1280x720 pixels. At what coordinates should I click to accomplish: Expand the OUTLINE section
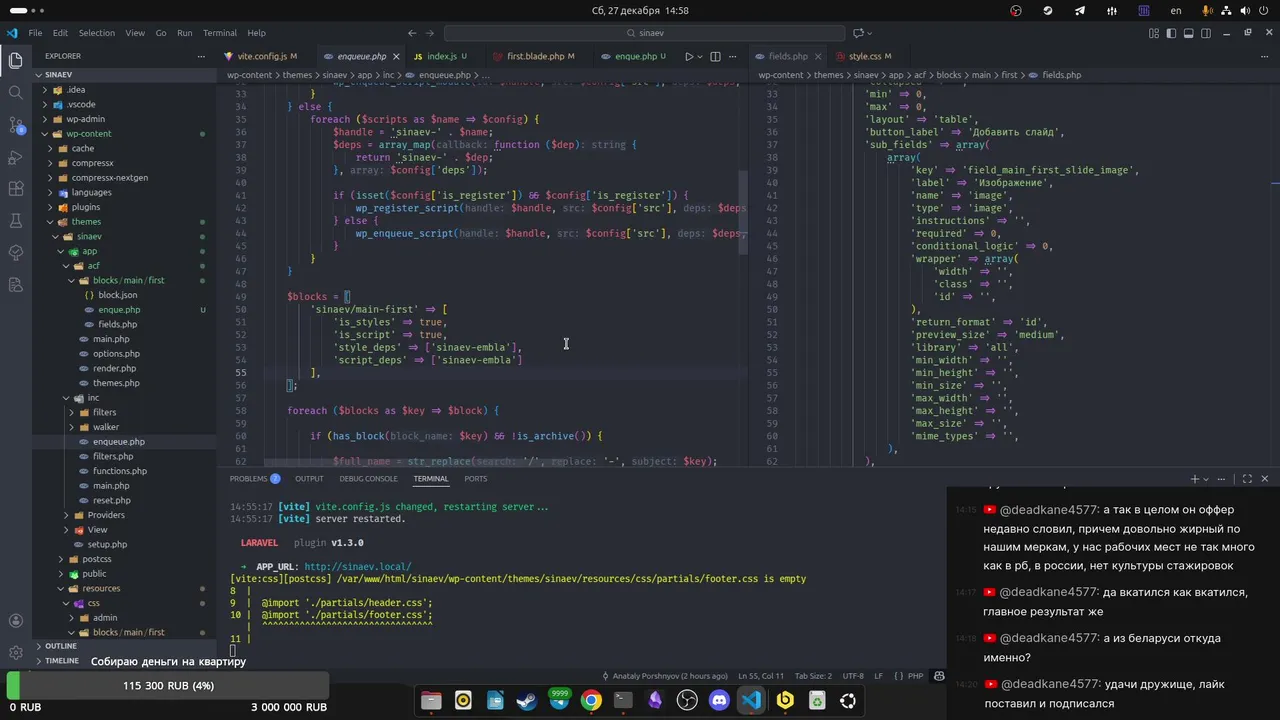point(124,646)
